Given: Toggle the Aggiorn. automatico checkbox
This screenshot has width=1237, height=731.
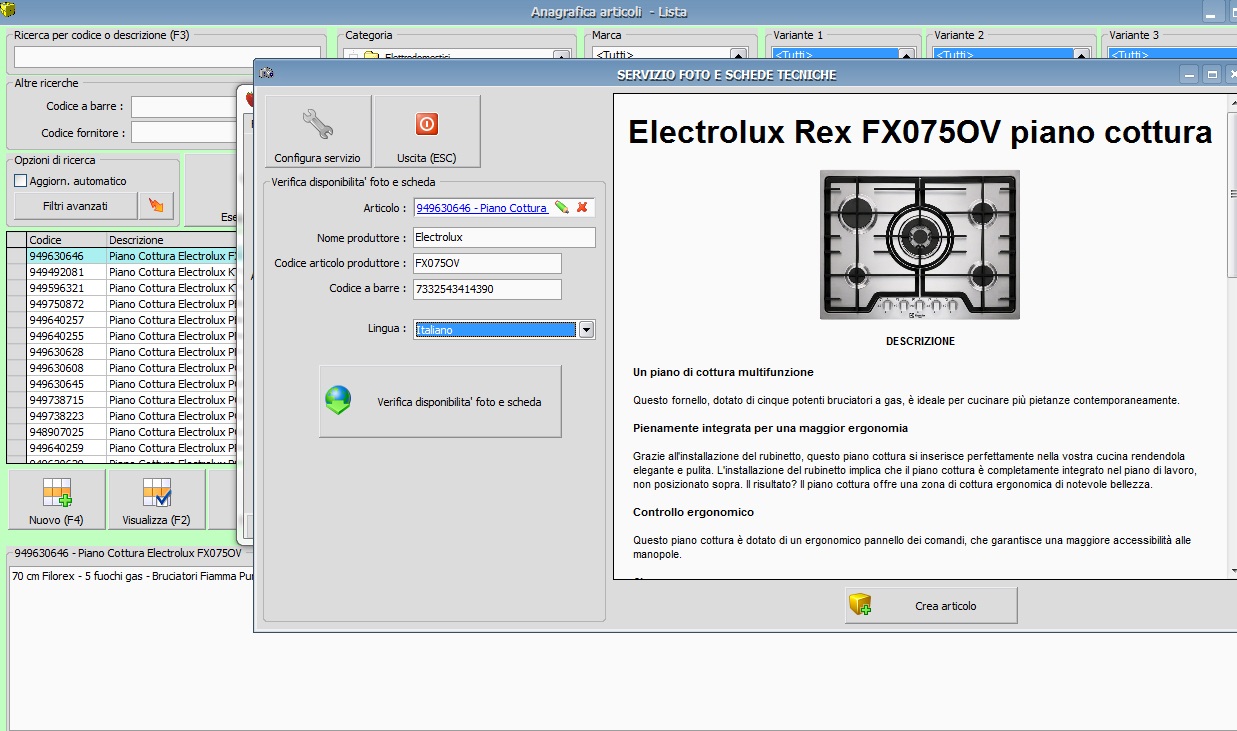Looking at the screenshot, I should tap(21, 181).
